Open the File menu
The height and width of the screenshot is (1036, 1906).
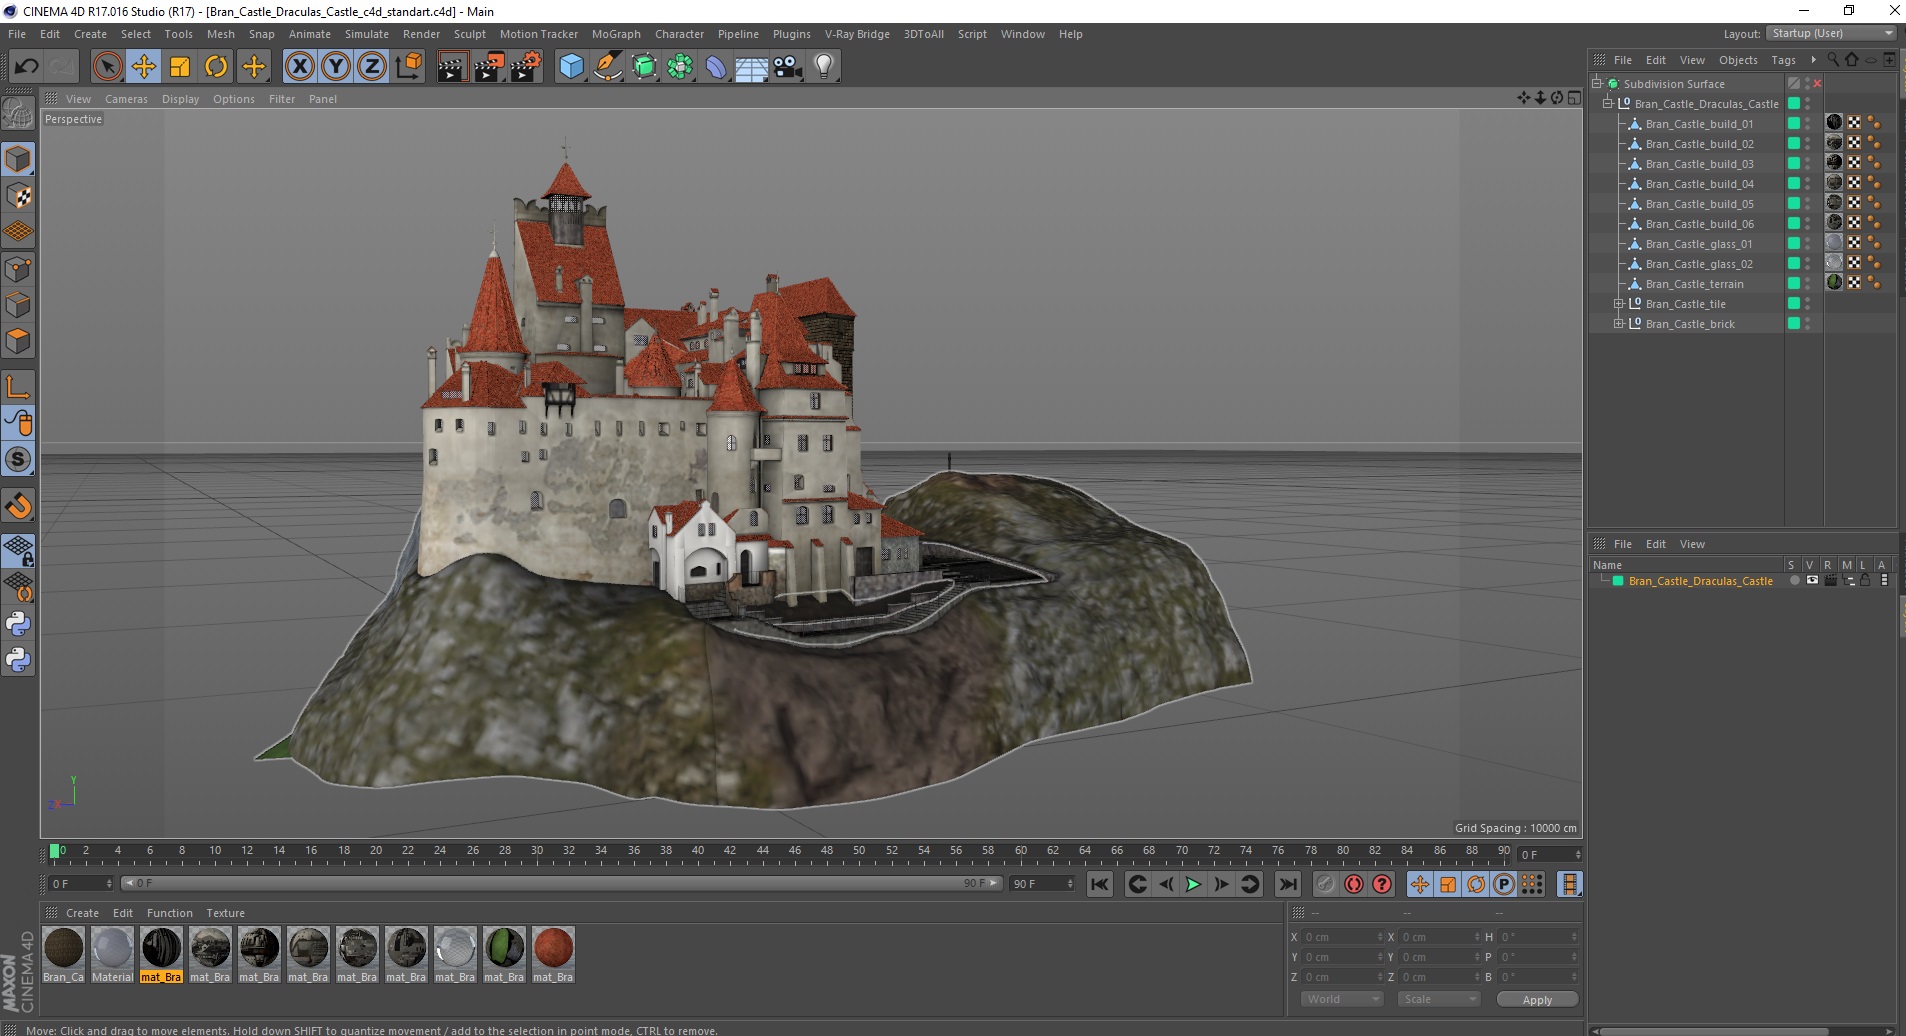(17, 34)
